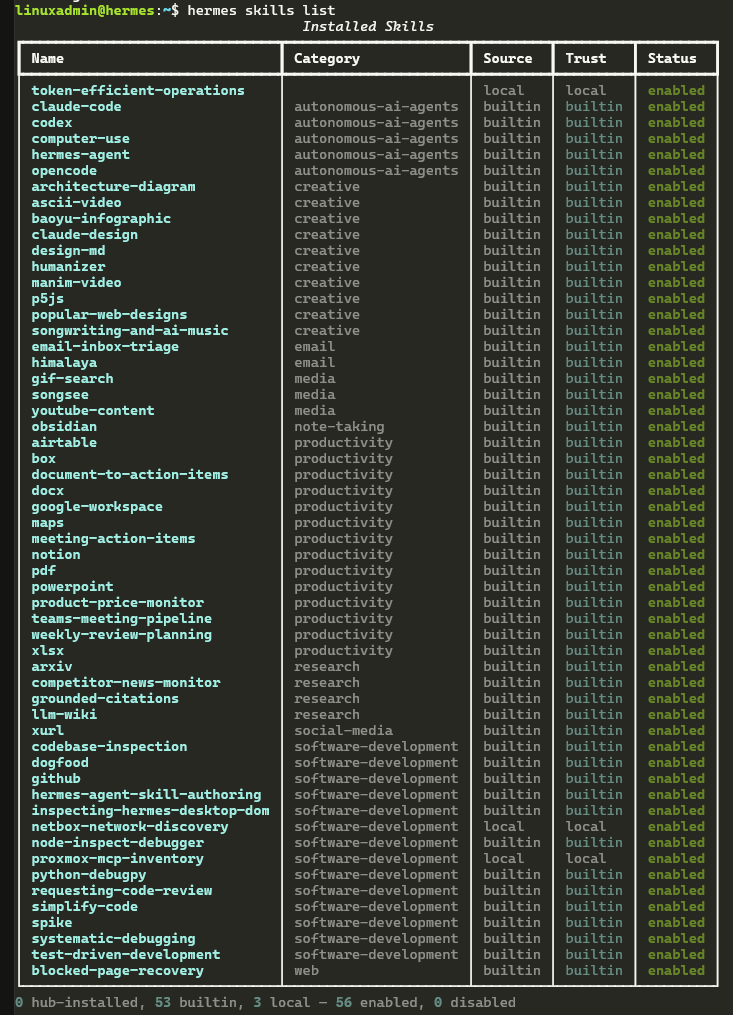This screenshot has width=733, height=1015.
Task: Click the opencode skill name
Action: (64, 171)
